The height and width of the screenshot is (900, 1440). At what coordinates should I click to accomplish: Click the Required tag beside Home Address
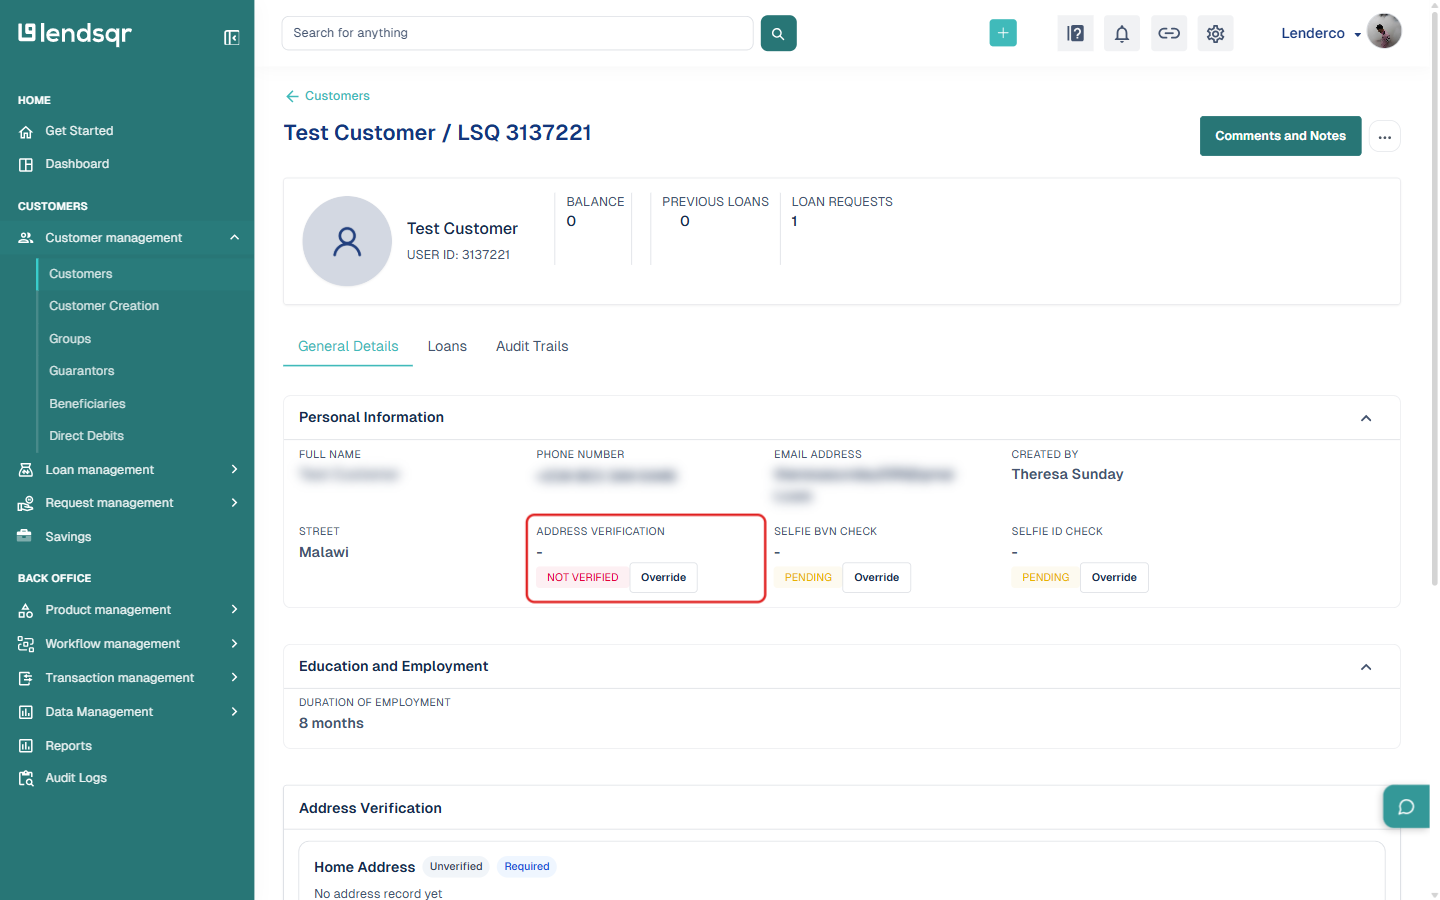pyautogui.click(x=527, y=867)
